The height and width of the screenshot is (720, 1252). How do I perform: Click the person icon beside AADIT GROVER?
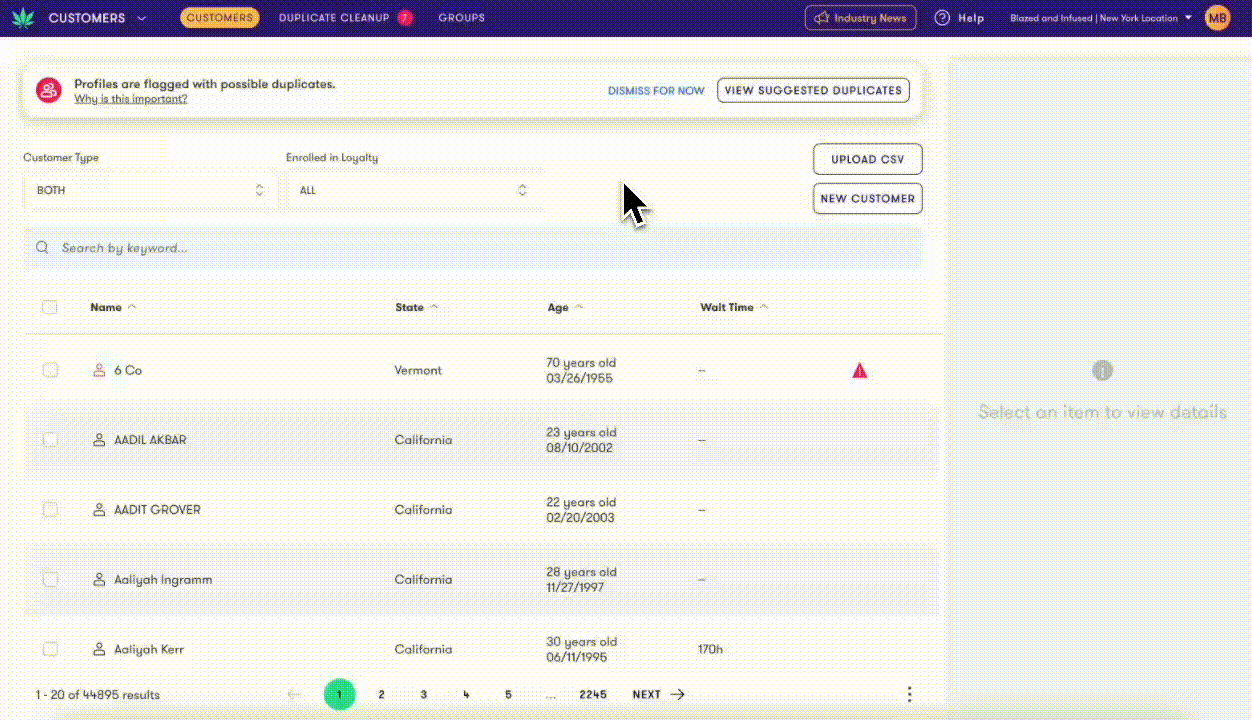[99, 510]
